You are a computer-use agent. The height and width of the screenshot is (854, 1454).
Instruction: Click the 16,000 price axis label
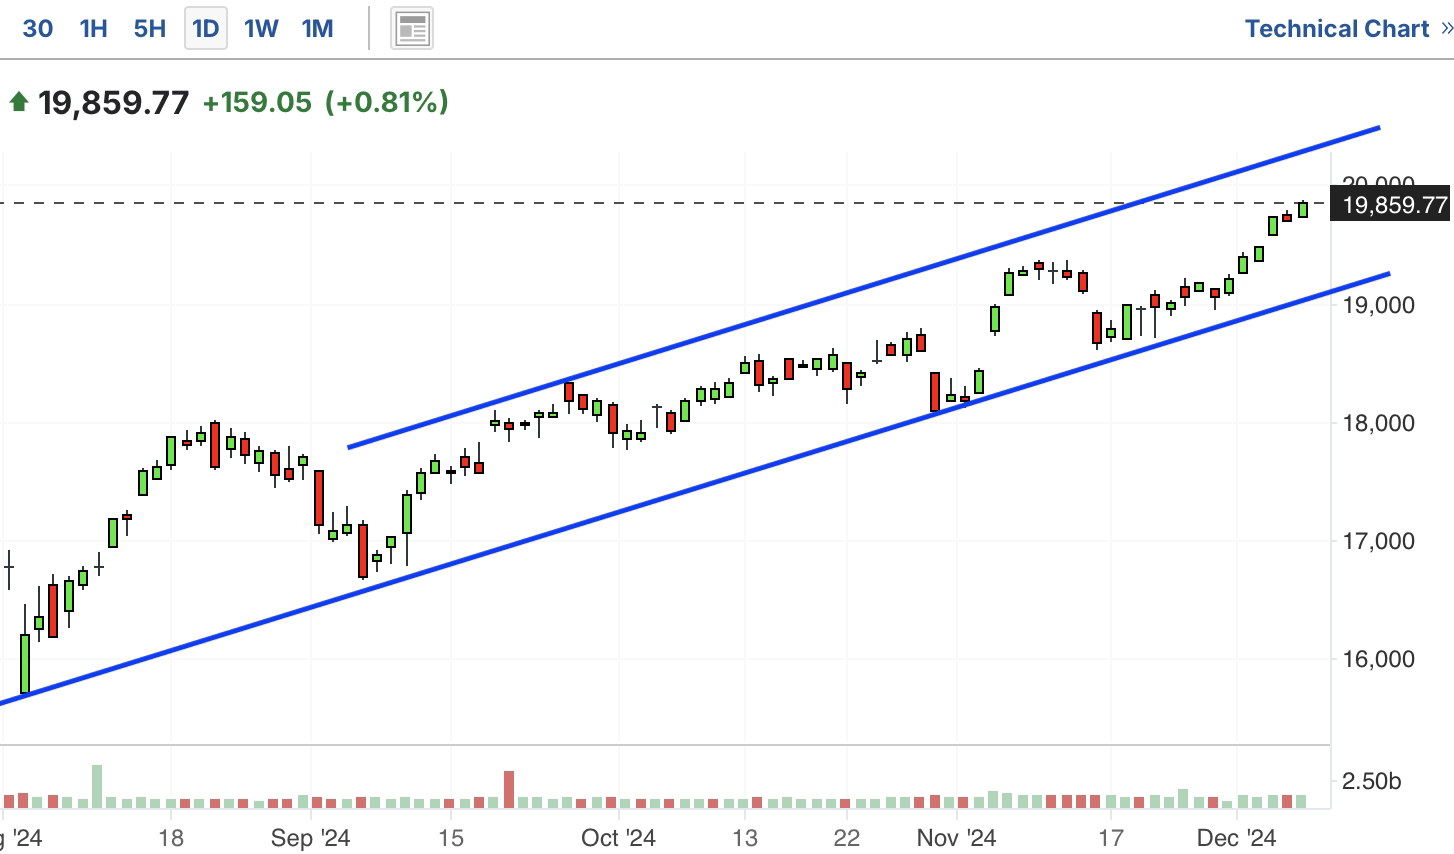click(1378, 659)
